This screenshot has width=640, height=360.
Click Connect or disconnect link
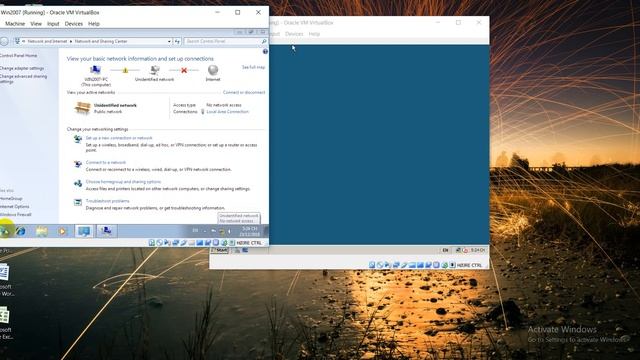[244, 92]
